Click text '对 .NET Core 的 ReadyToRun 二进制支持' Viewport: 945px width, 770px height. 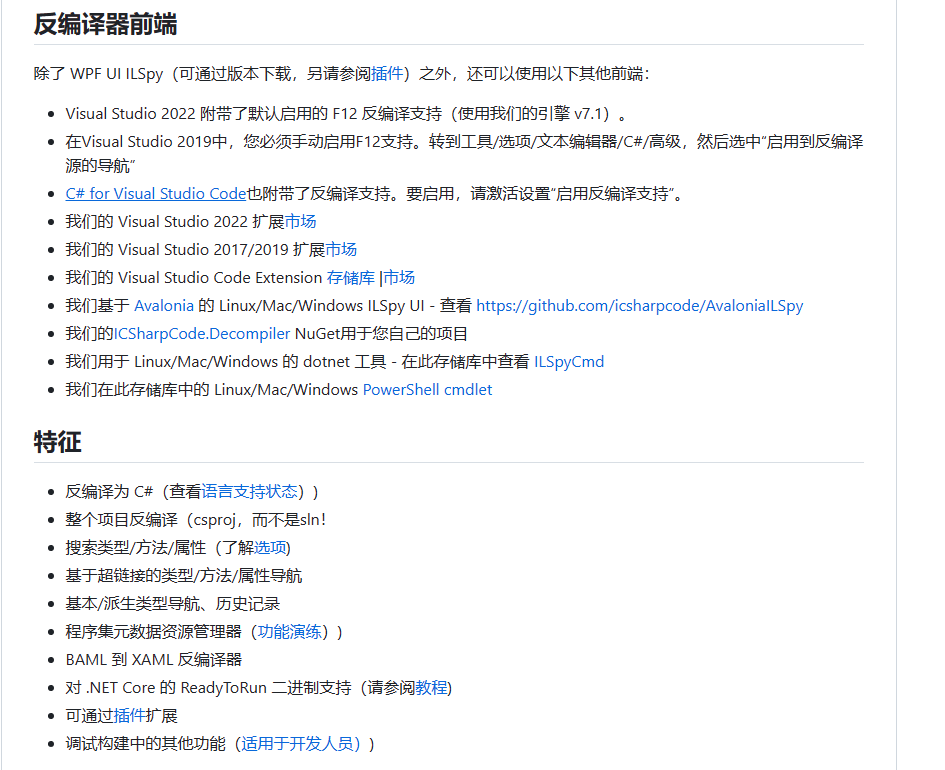209,688
